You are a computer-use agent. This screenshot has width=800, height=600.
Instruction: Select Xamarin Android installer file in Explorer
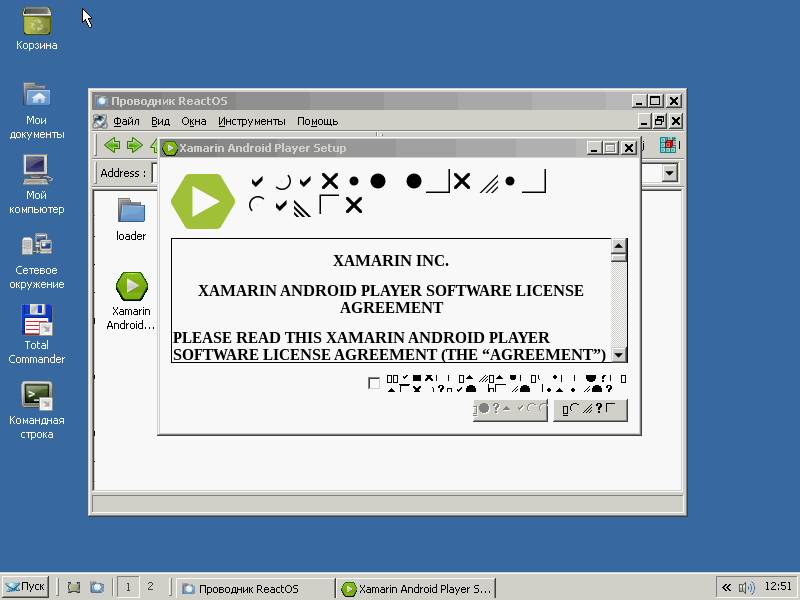pos(131,301)
